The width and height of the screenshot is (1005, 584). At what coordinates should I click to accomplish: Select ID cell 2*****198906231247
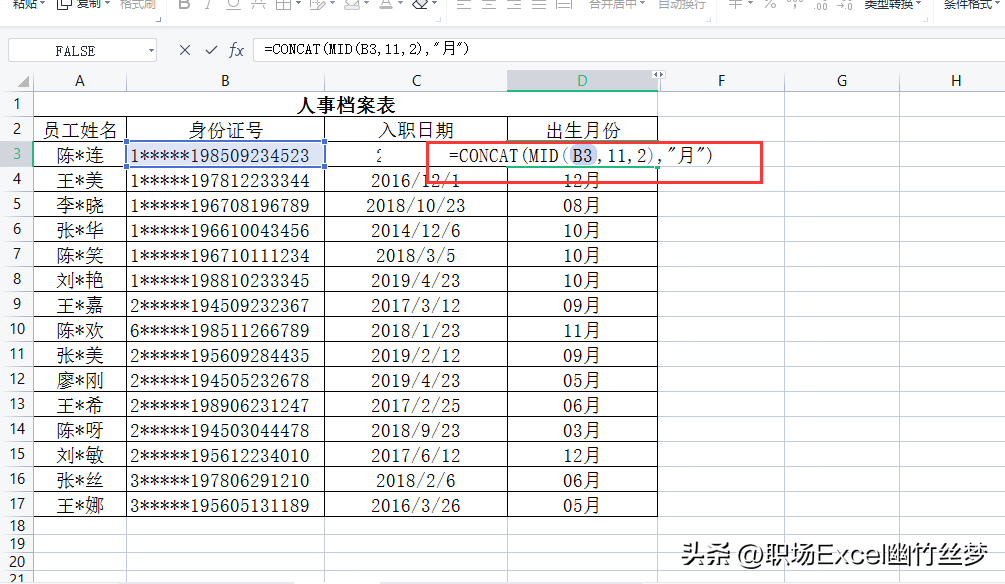click(226, 405)
